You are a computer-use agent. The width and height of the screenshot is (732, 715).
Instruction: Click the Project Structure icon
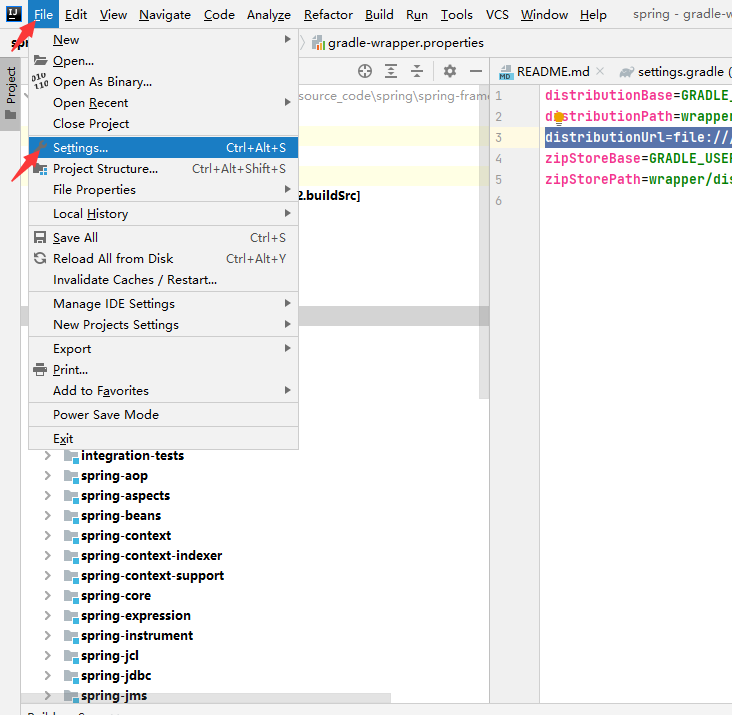[x=40, y=168]
